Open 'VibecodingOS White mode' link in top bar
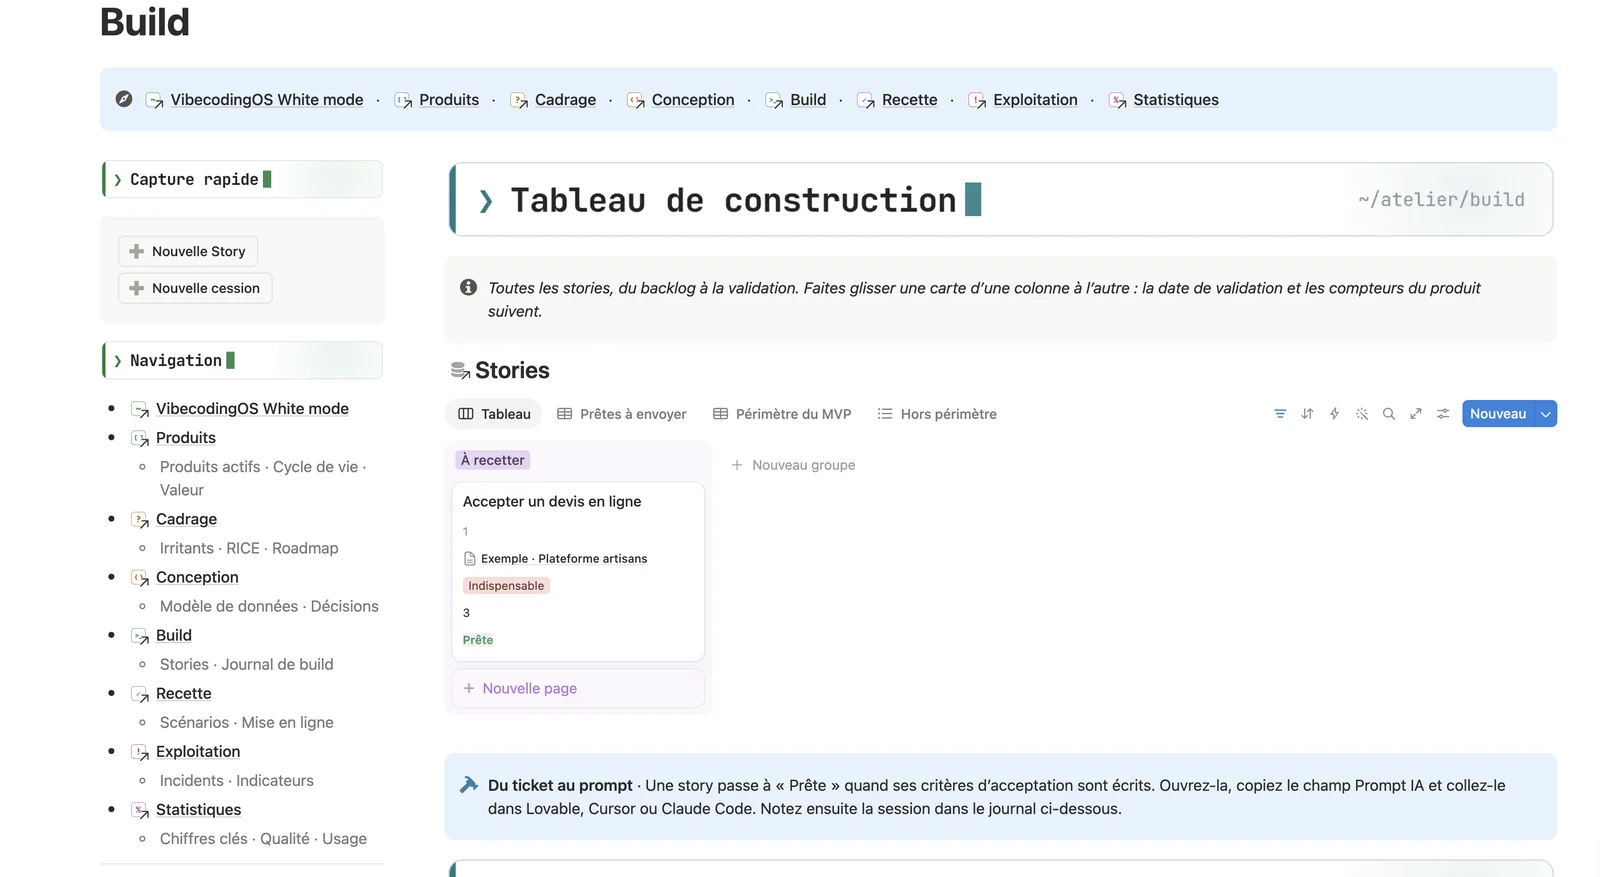Image resolution: width=1600 pixels, height=877 pixels. pyautogui.click(x=267, y=100)
